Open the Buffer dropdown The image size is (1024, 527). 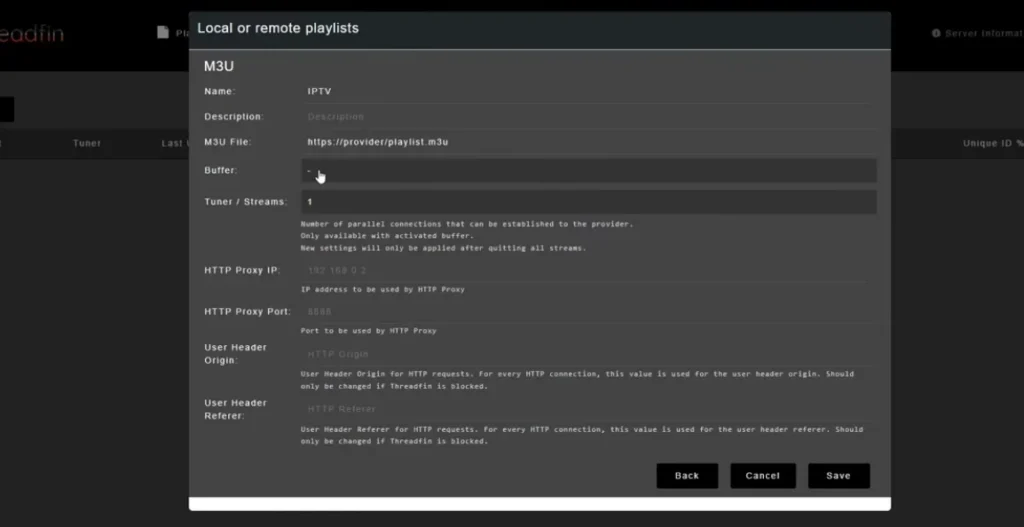(x=588, y=170)
